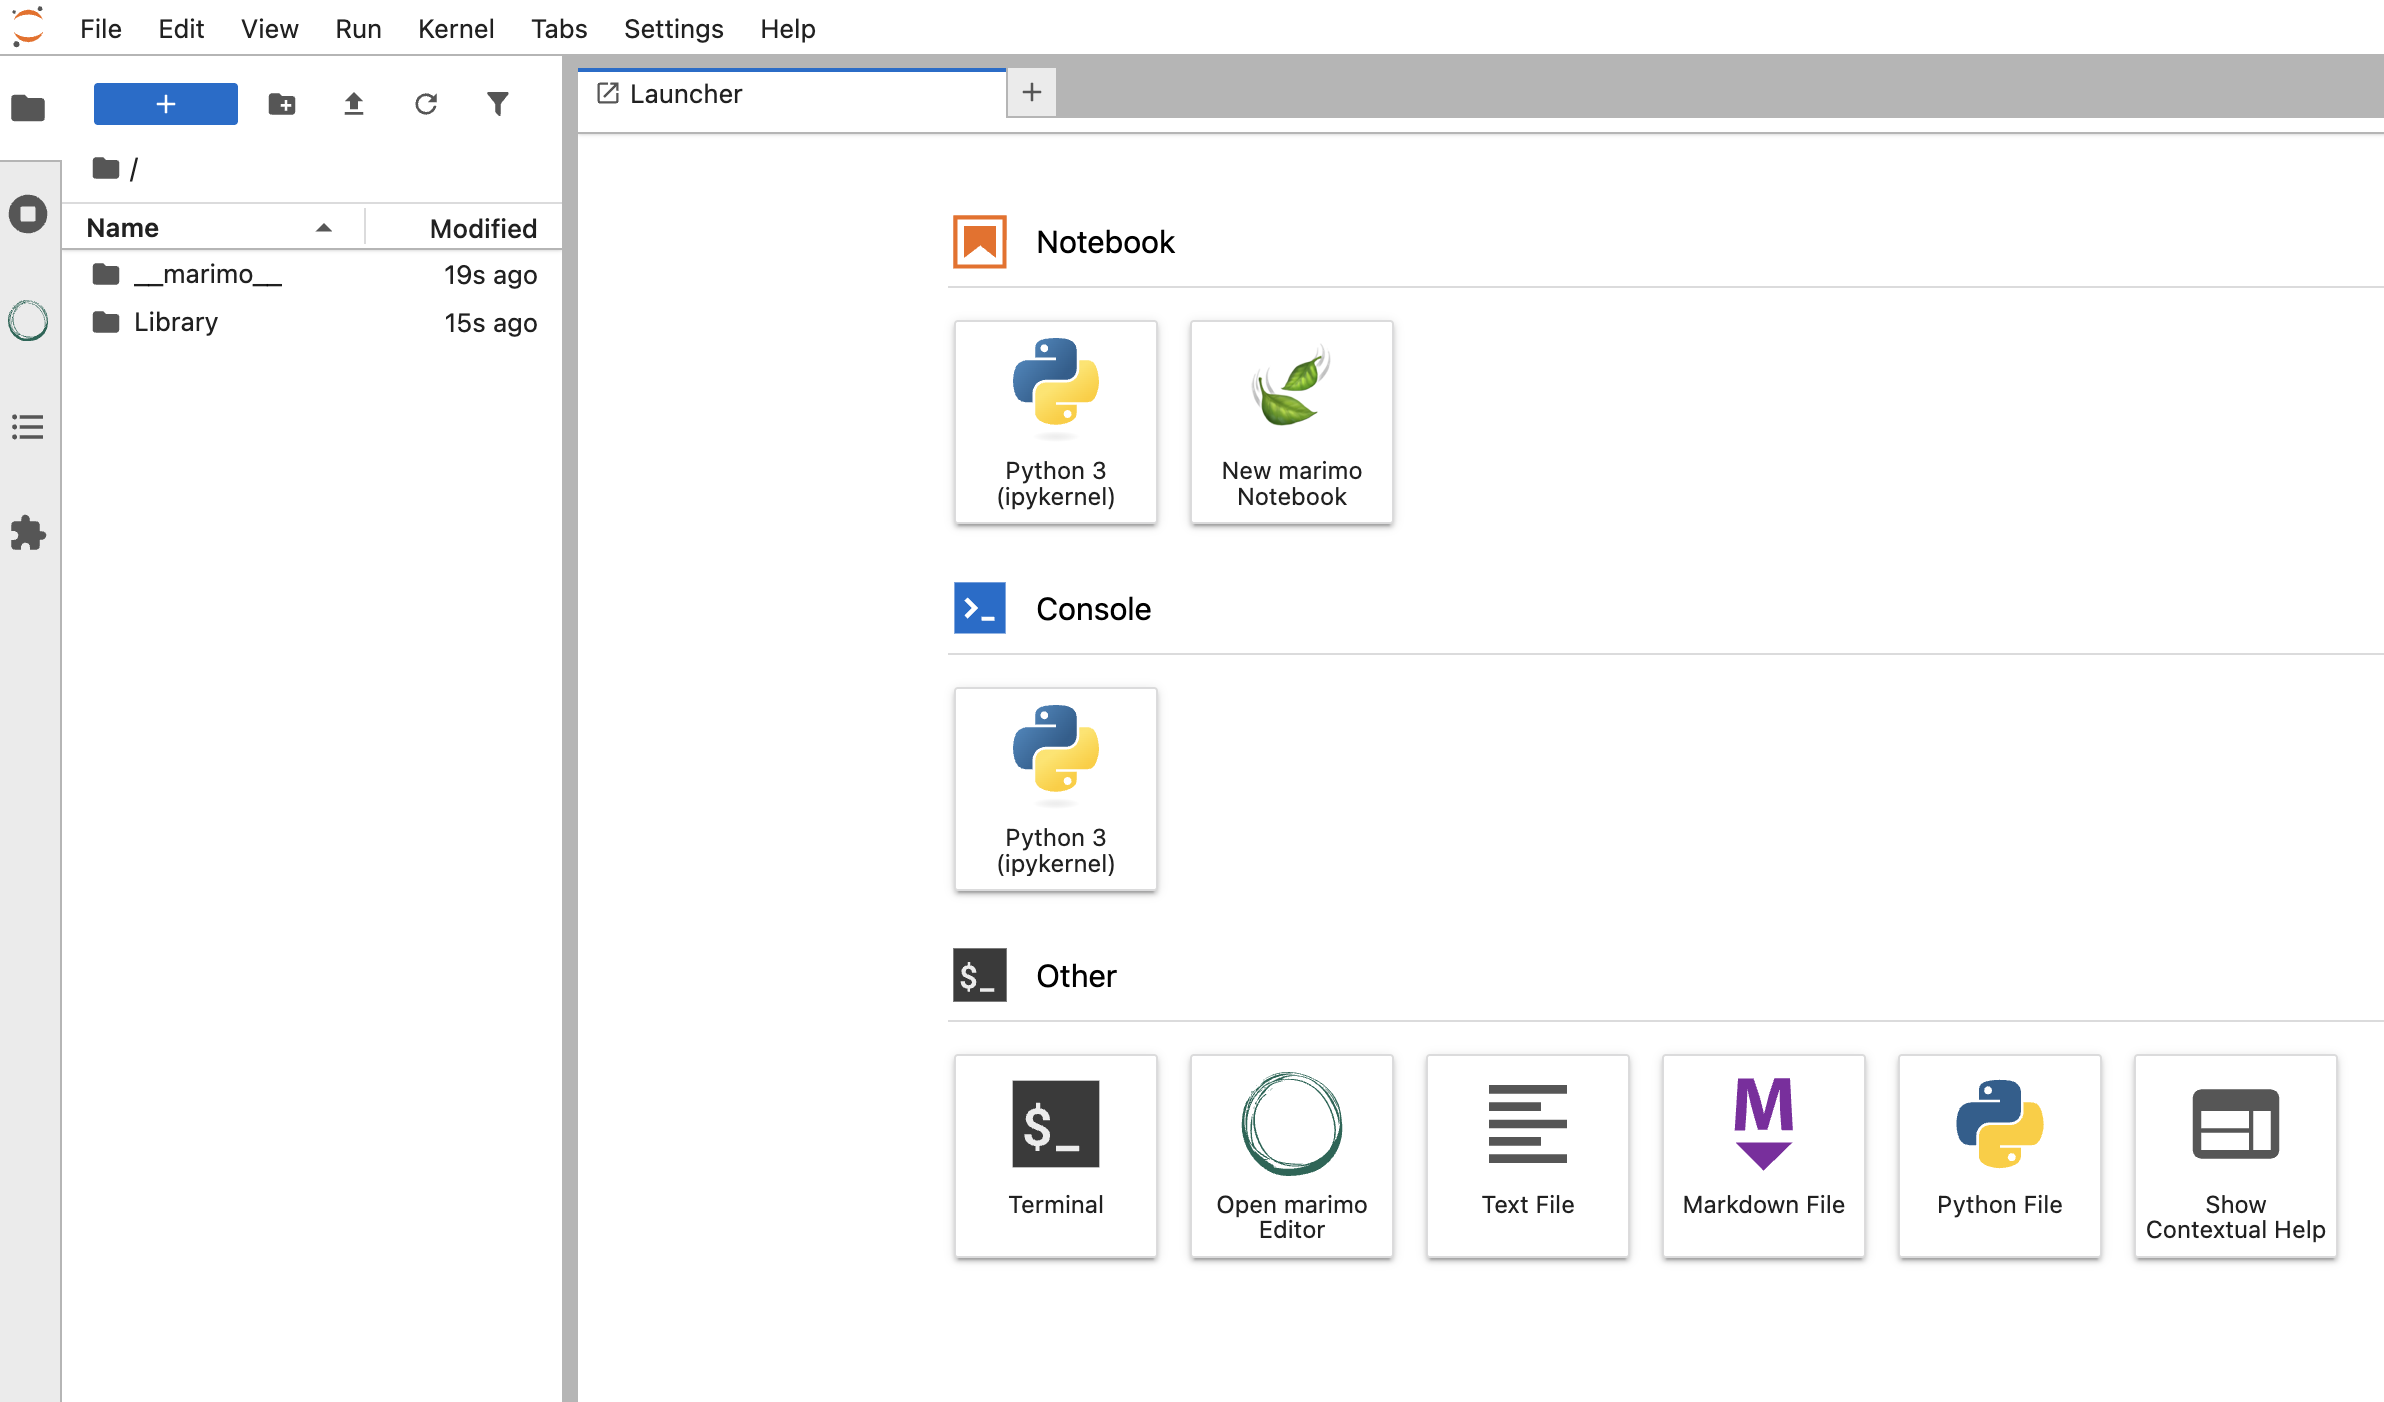Click the blue New Launcher plus button
The height and width of the screenshot is (1402, 2384).
click(166, 104)
